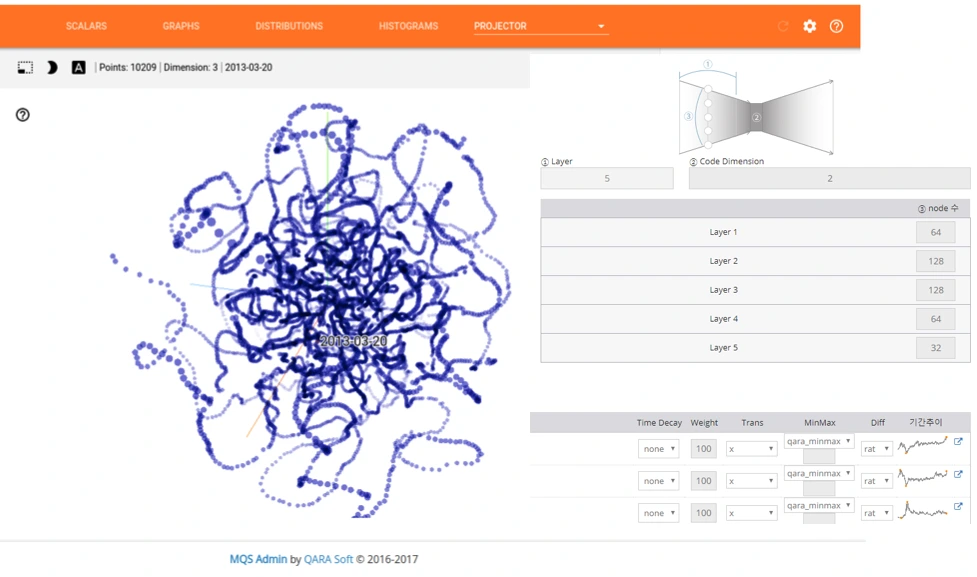The width and height of the screenshot is (977, 577).
Task: Open the qara_minmax dropdown in the first row
Action: pyautogui.click(x=819, y=441)
